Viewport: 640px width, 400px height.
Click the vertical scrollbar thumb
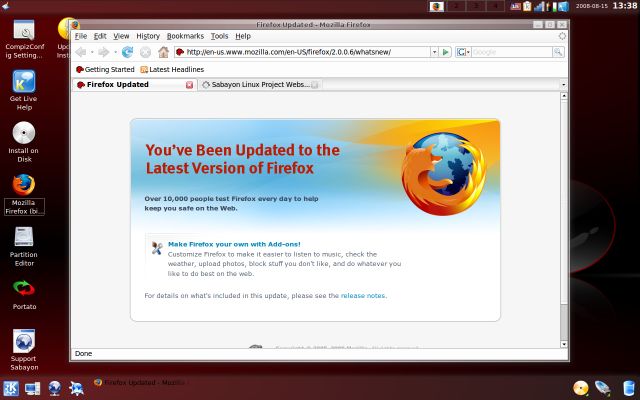point(564,202)
